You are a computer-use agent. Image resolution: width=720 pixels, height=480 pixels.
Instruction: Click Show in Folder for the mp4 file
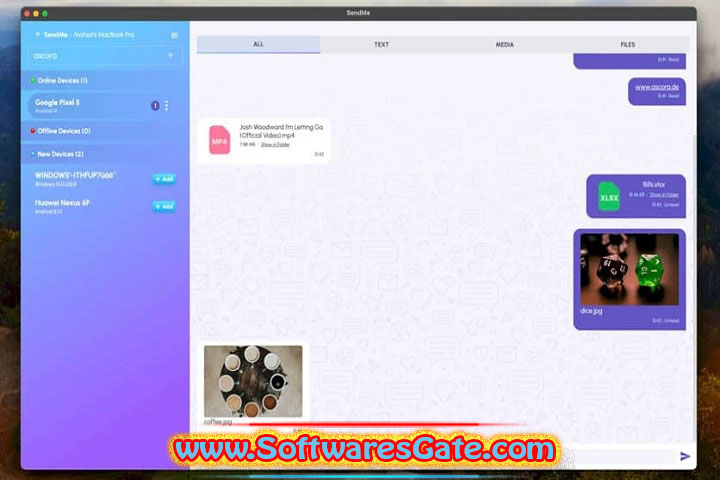click(275, 144)
